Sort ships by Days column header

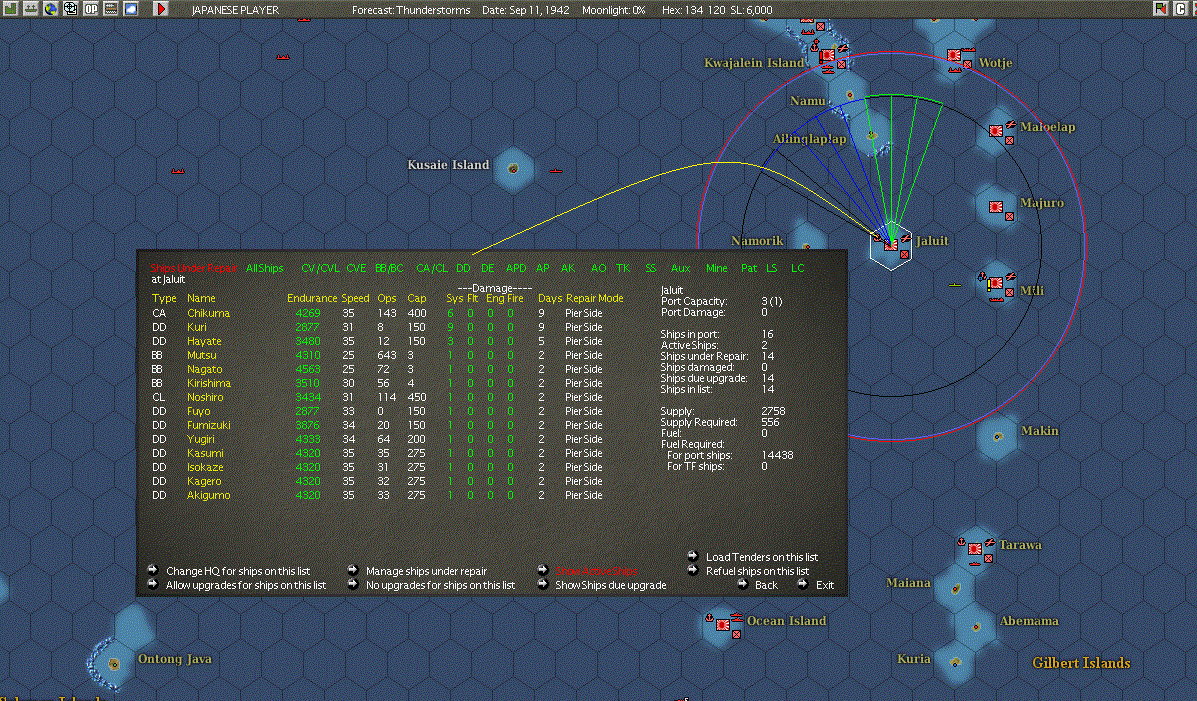click(550, 299)
